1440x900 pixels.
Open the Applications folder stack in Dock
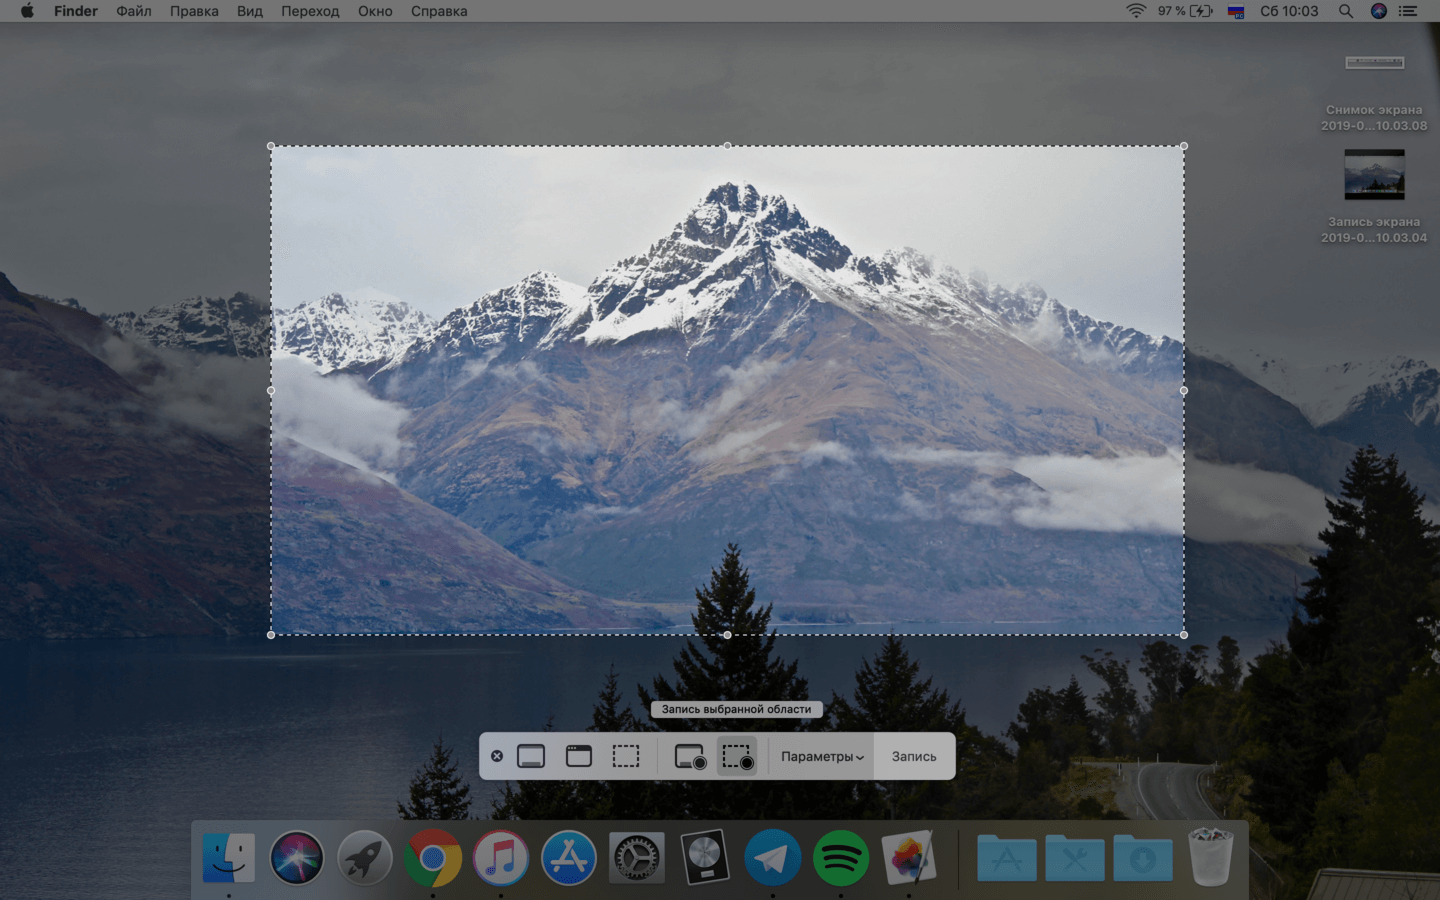pos(1007,858)
